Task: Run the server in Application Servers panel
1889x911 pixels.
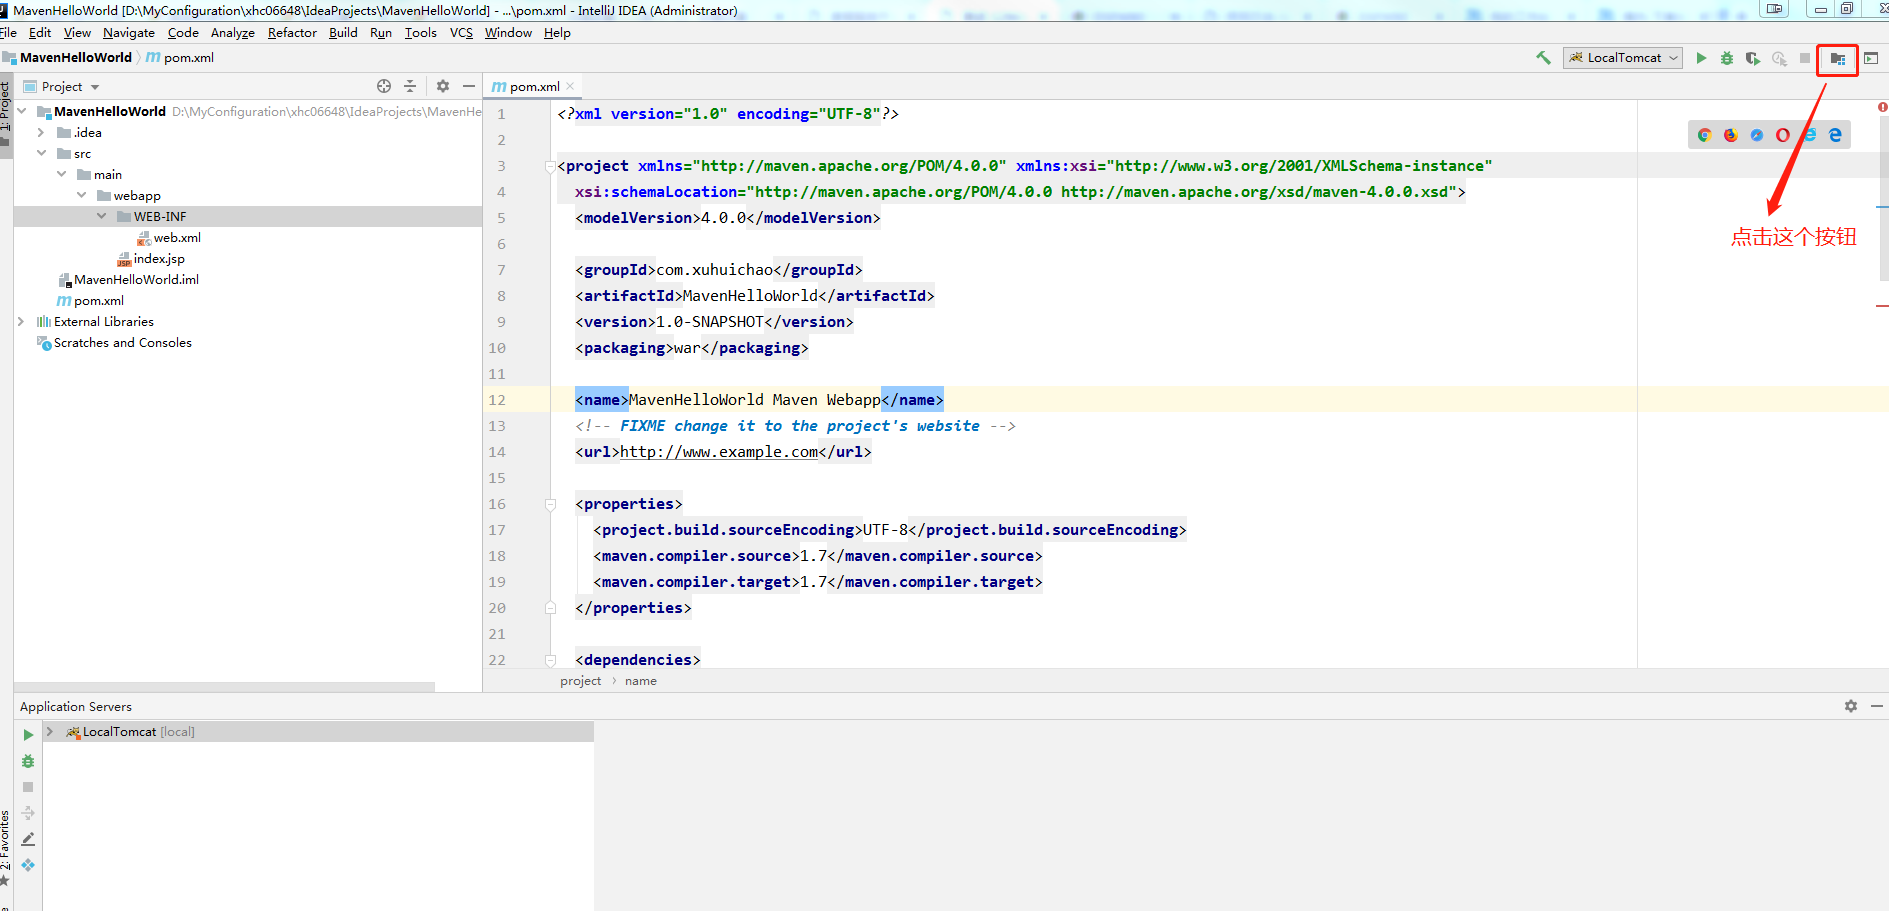Action: 28,735
